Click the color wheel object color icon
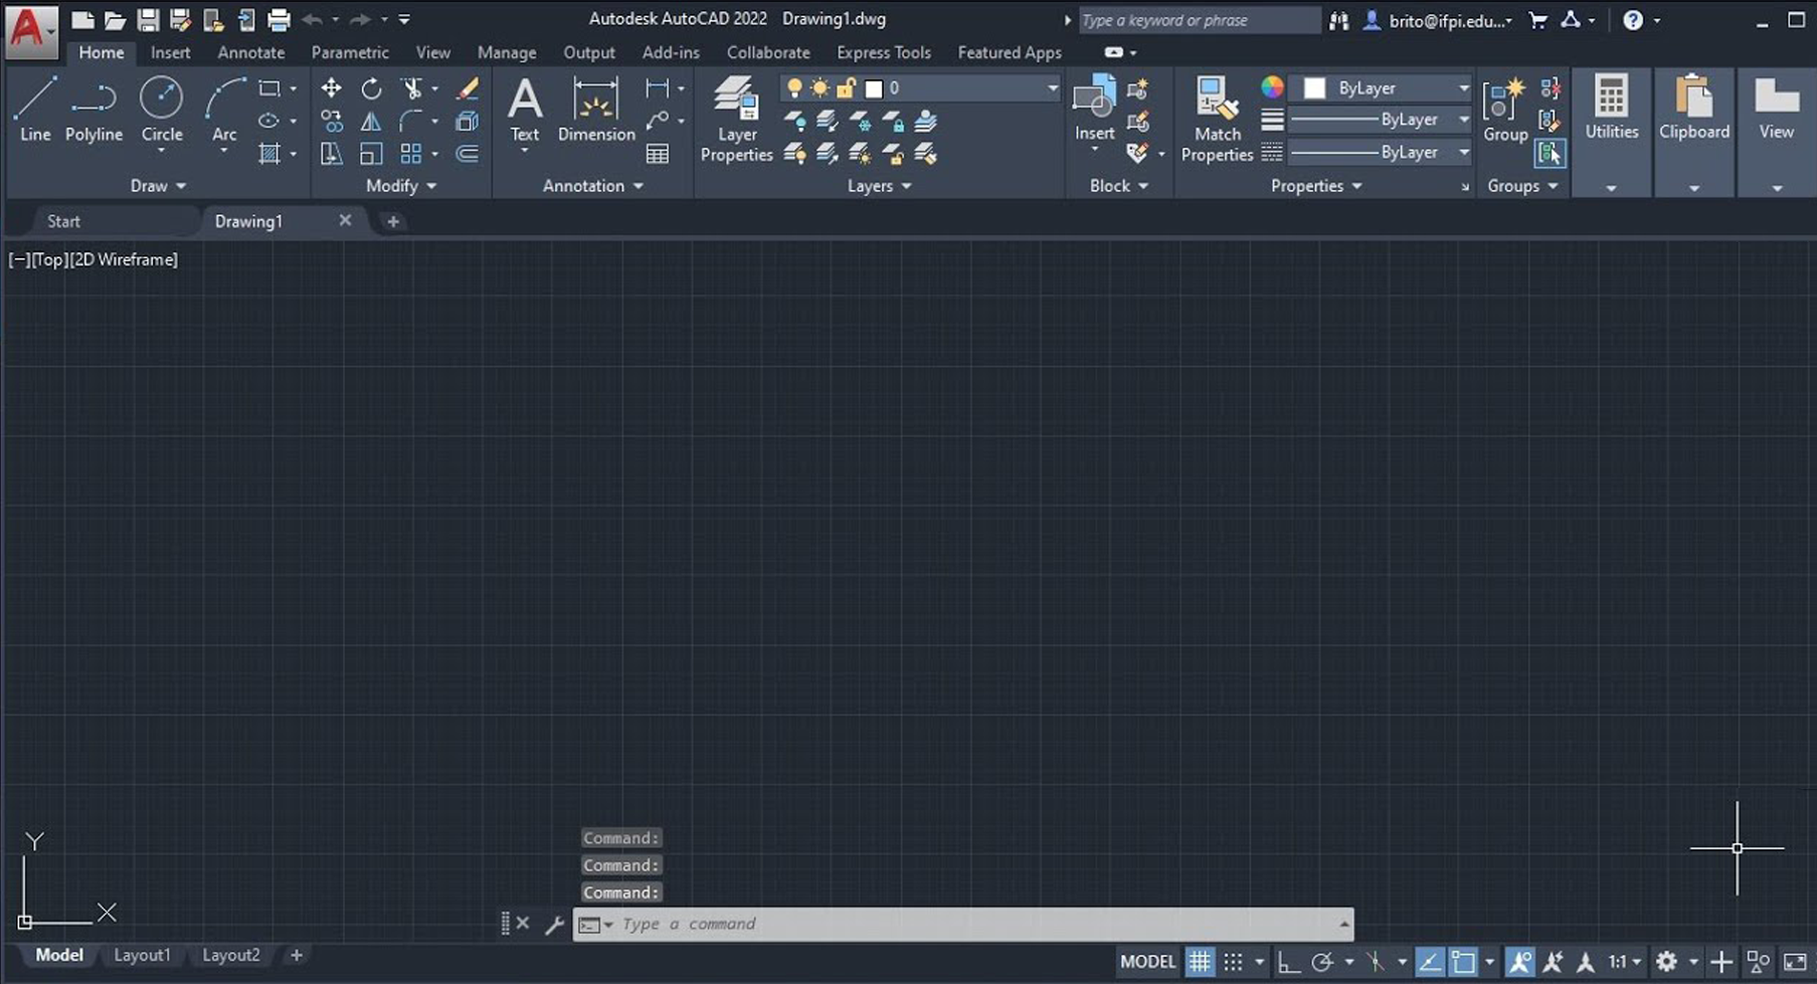Image resolution: width=1817 pixels, height=984 pixels. tap(1272, 87)
